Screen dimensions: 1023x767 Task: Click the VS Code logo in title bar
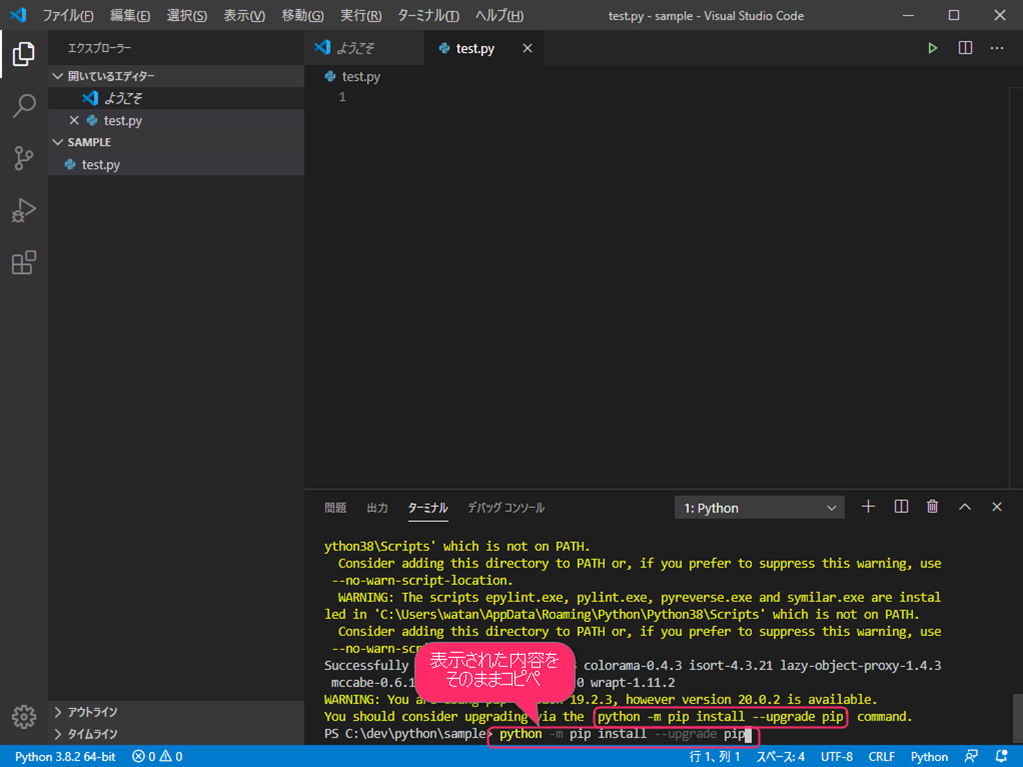click(18, 15)
